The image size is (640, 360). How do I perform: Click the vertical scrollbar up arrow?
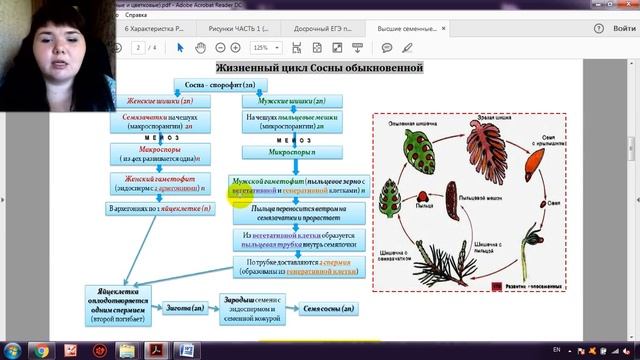pos(631,64)
